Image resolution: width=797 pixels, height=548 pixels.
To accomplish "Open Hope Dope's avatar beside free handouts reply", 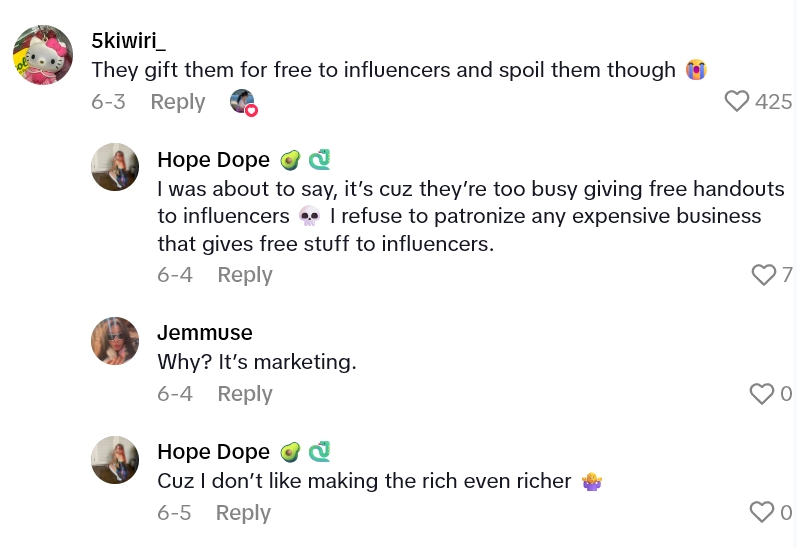I will pyautogui.click(x=115, y=167).
